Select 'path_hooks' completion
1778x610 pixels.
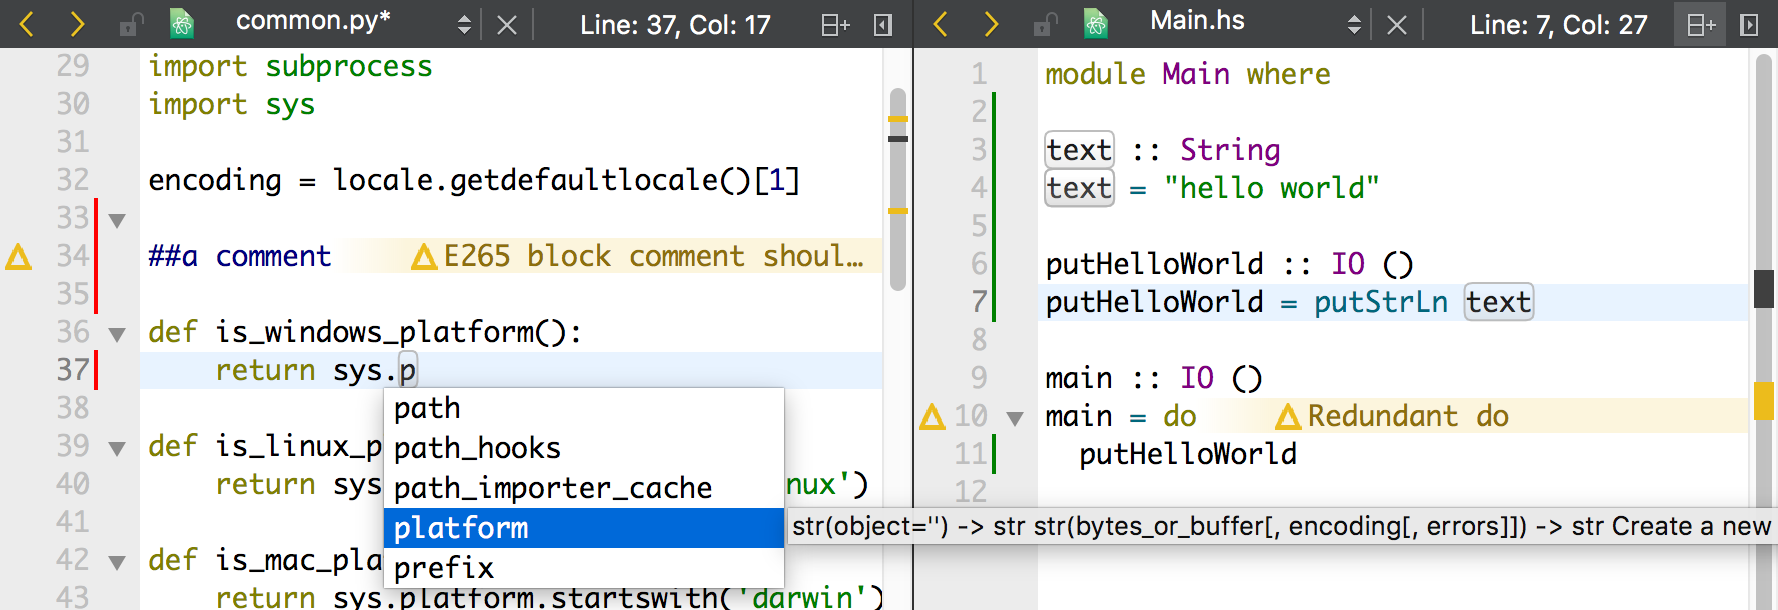point(584,448)
